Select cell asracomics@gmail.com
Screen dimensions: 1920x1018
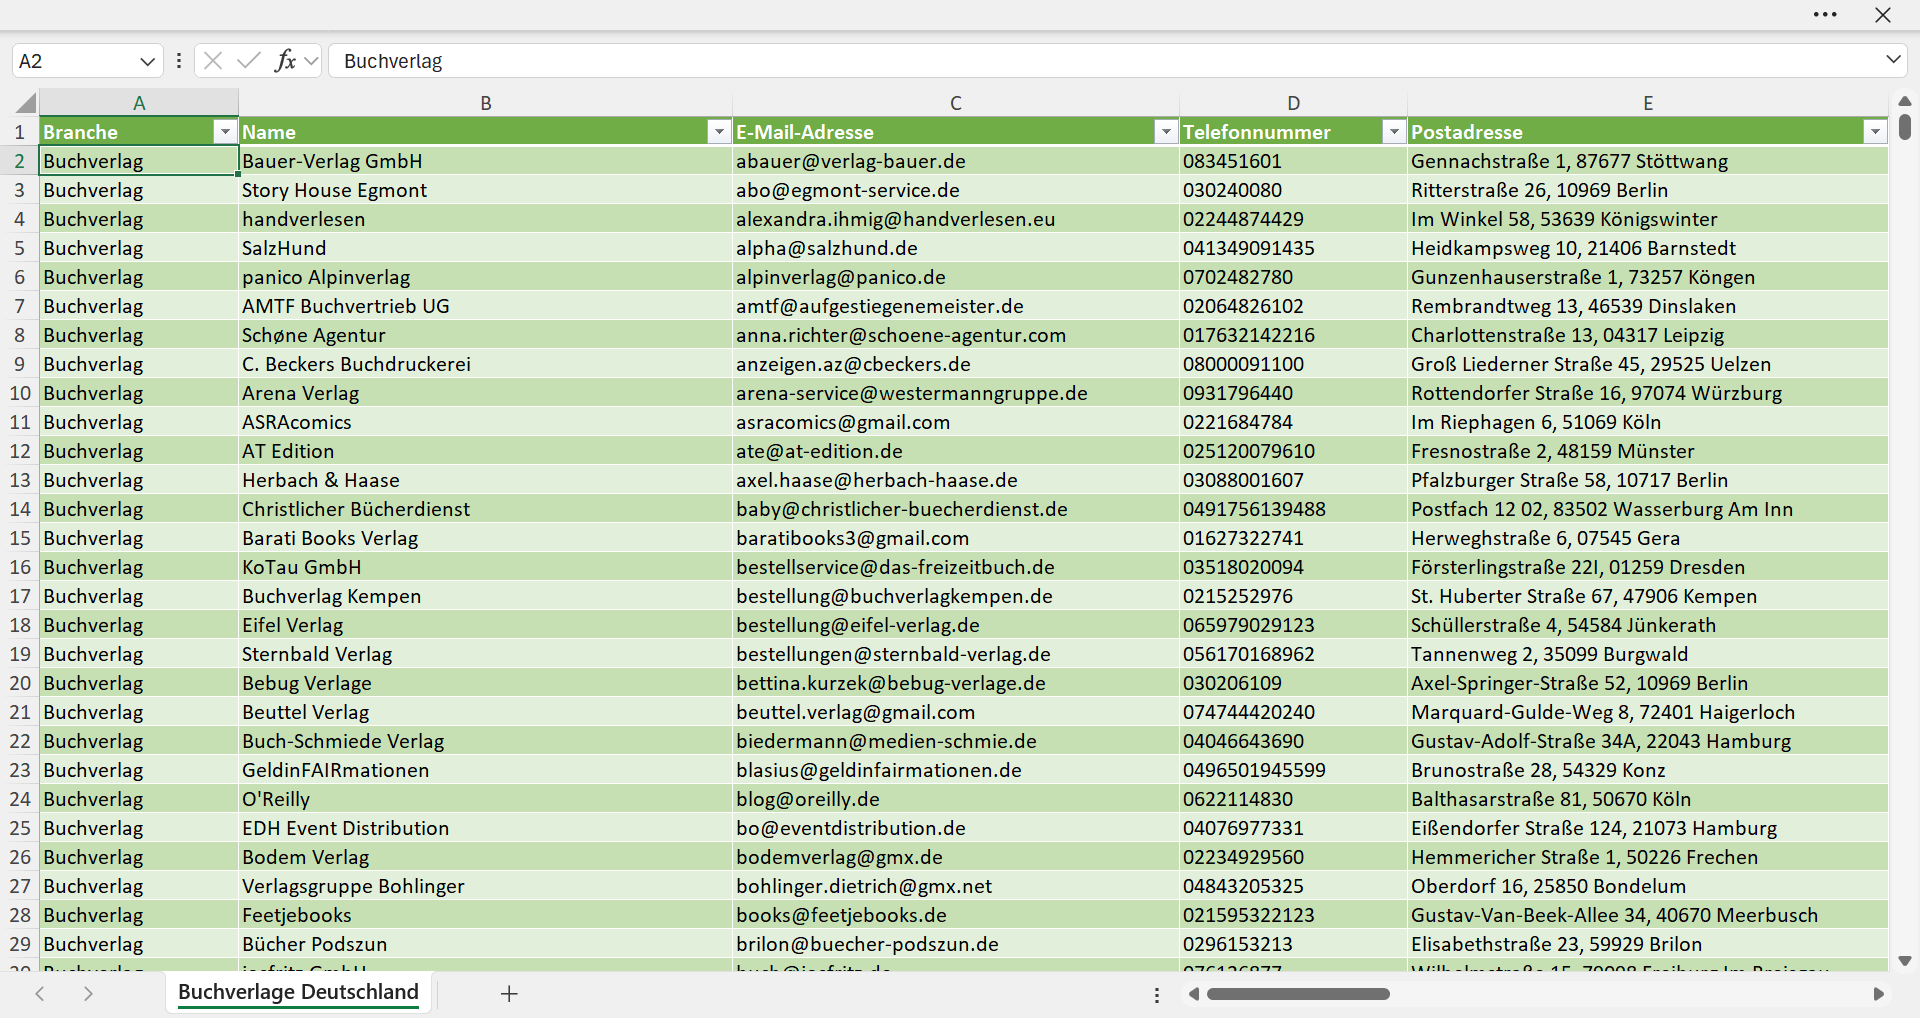click(956, 422)
